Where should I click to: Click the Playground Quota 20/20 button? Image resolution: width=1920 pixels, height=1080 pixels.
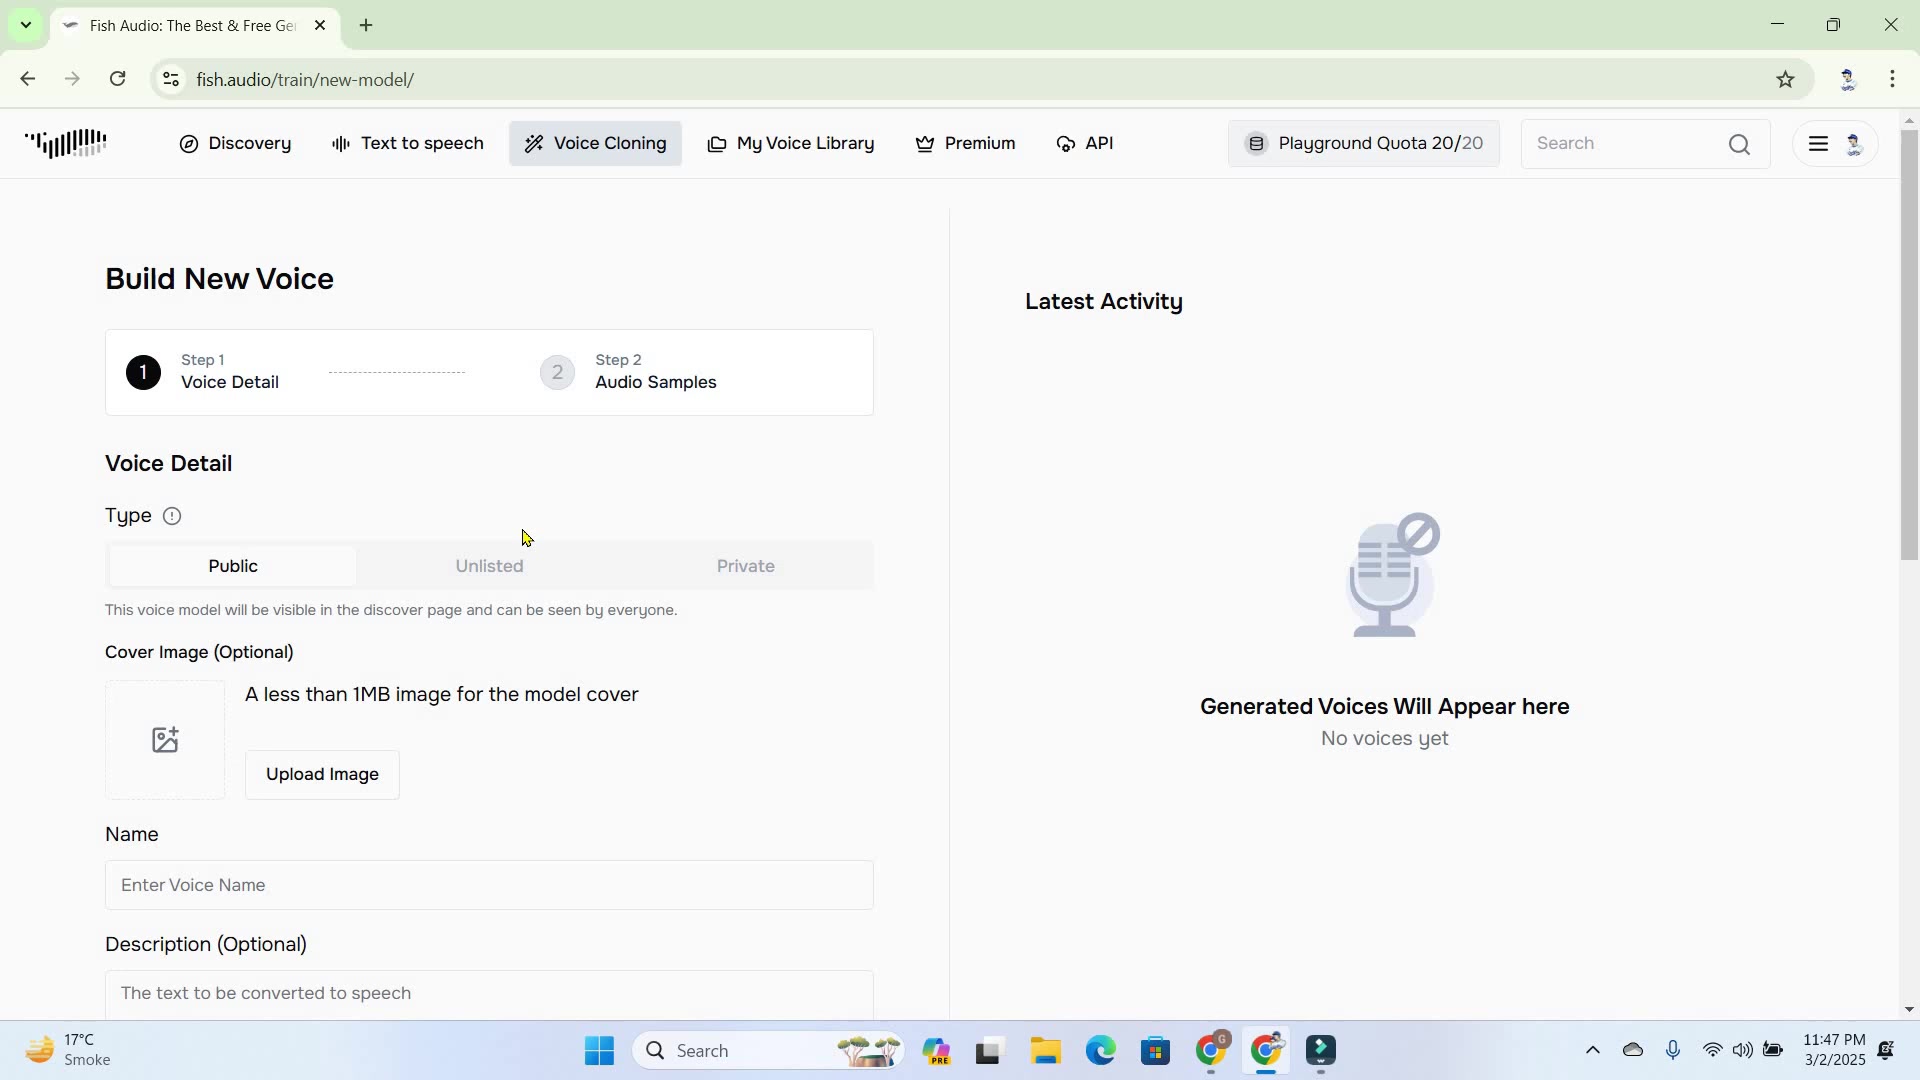pyautogui.click(x=1363, y=144)
